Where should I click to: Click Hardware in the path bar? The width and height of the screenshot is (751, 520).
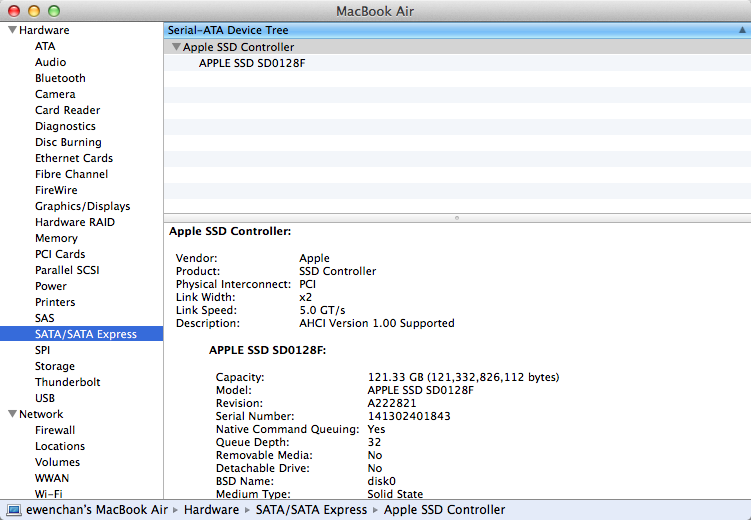tap(211, 510)
